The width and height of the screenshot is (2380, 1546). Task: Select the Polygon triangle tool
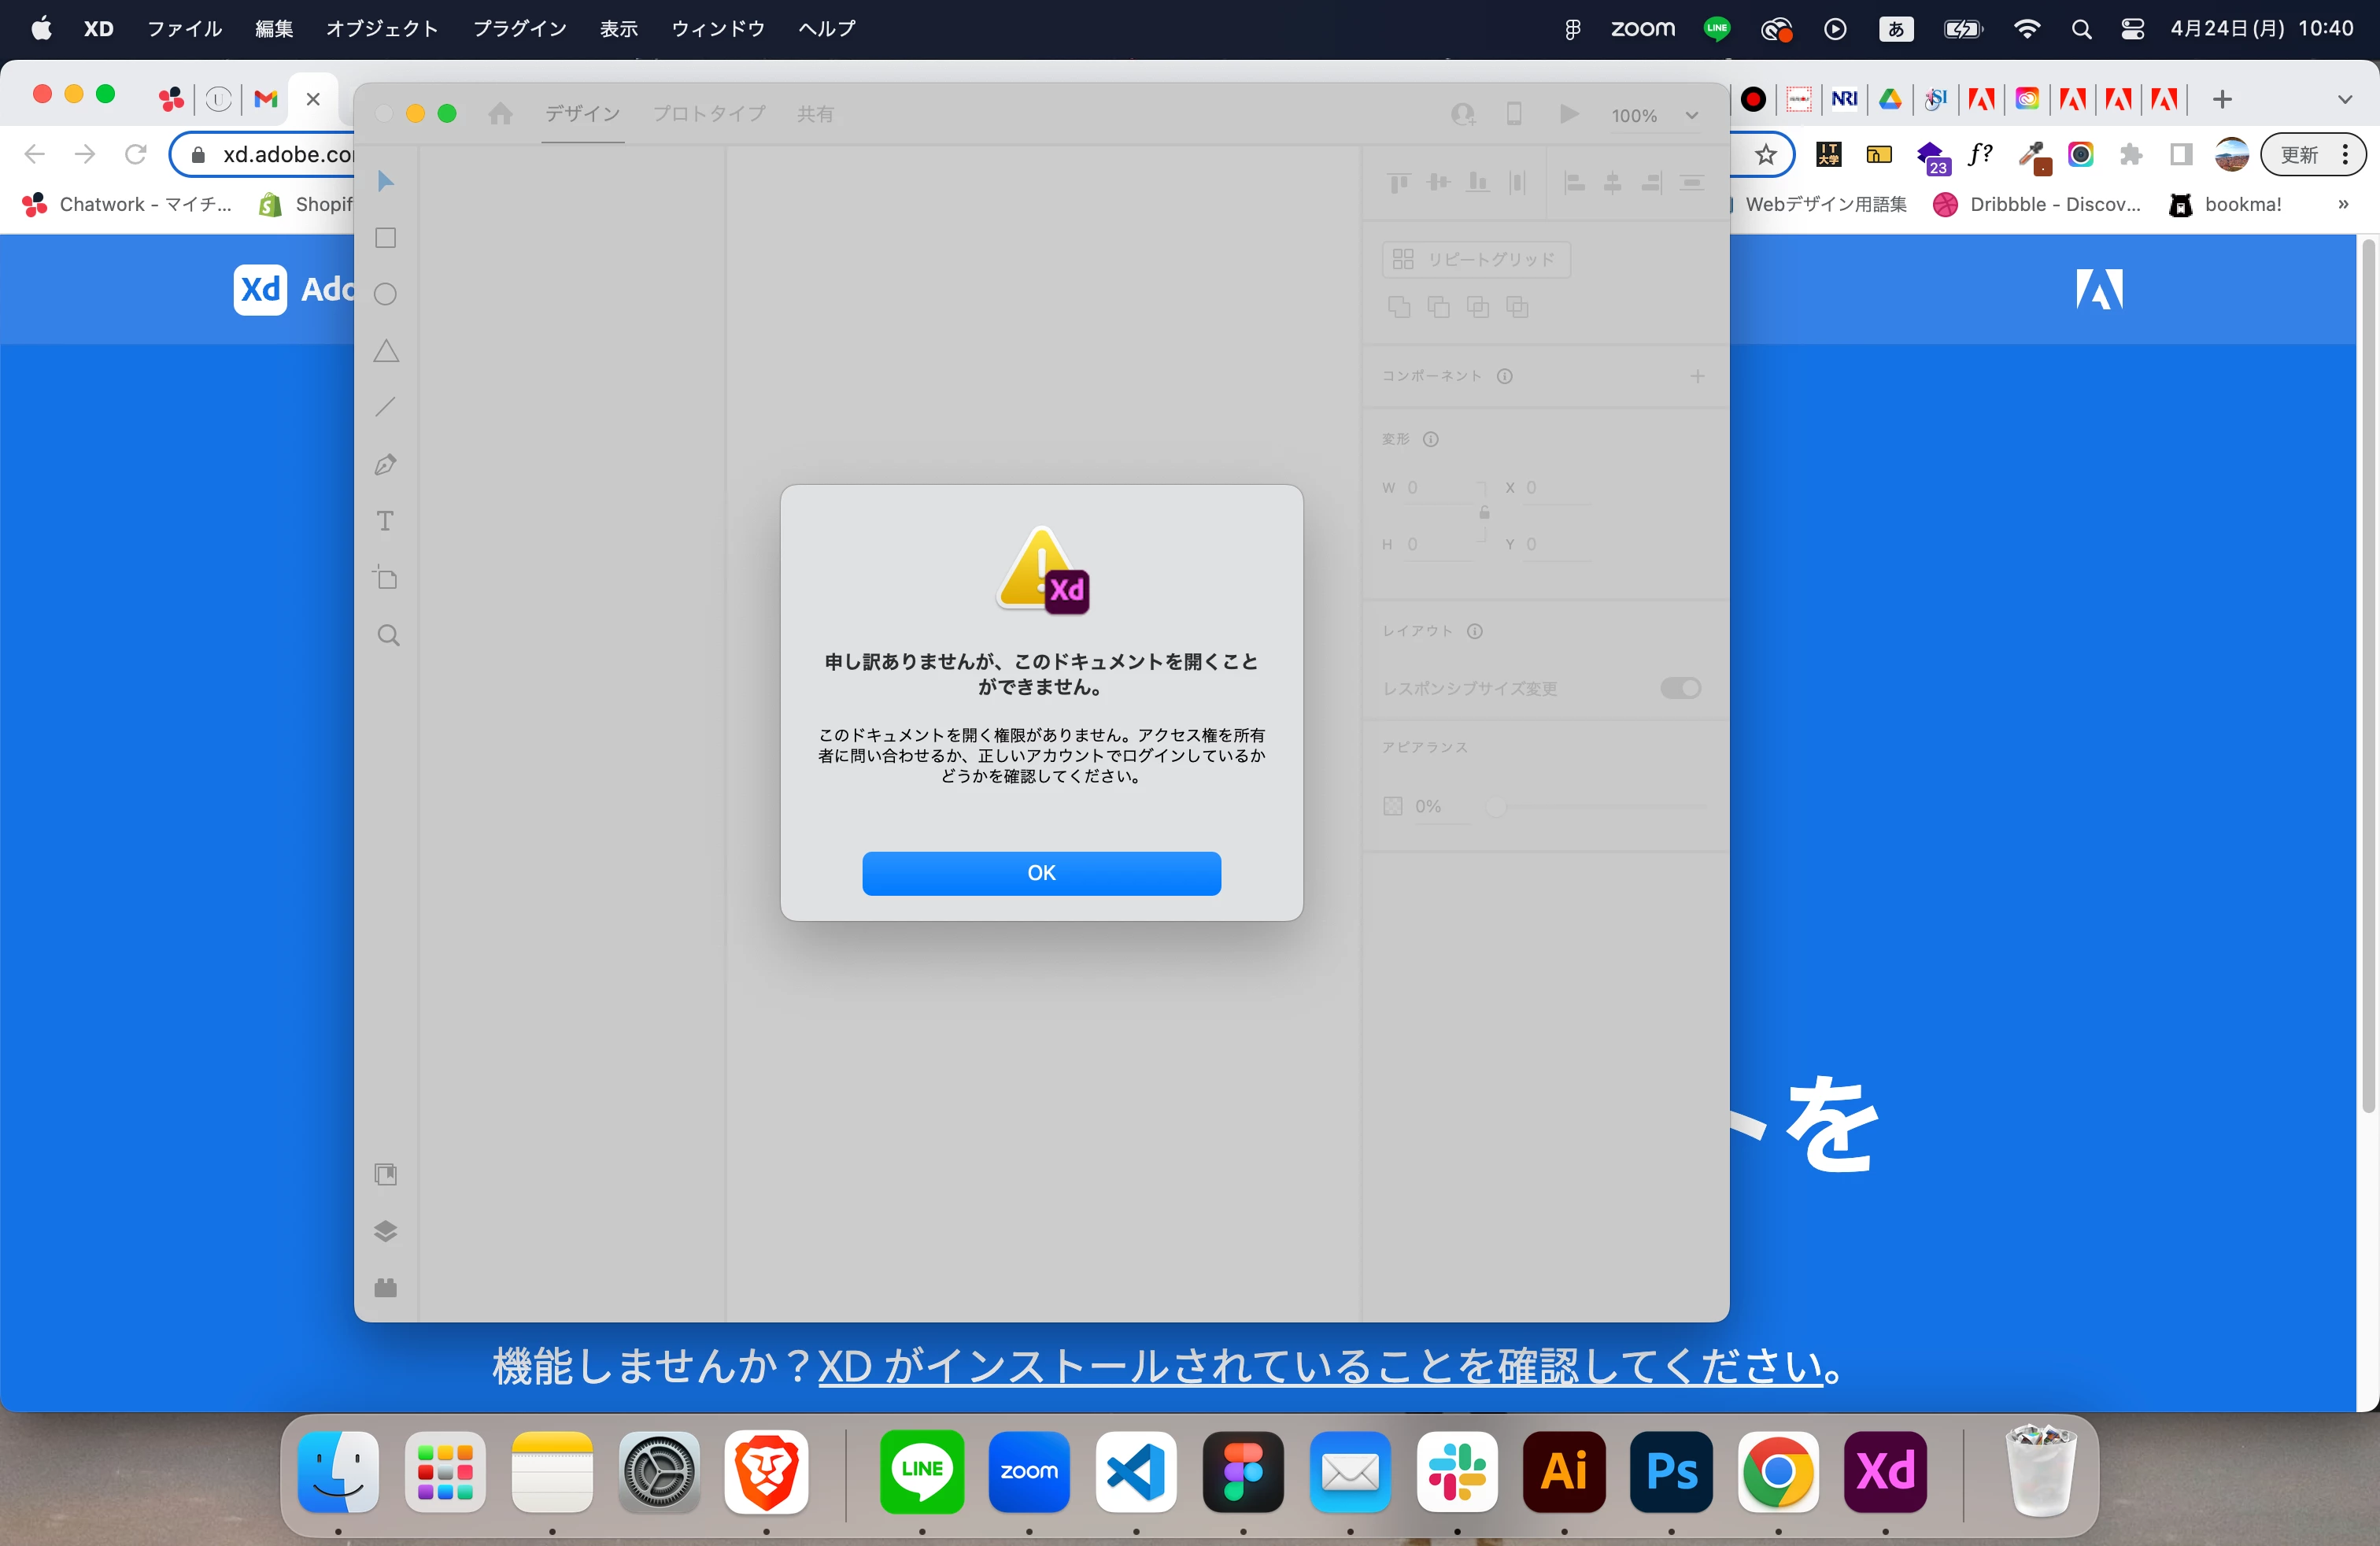click(386, 351)
